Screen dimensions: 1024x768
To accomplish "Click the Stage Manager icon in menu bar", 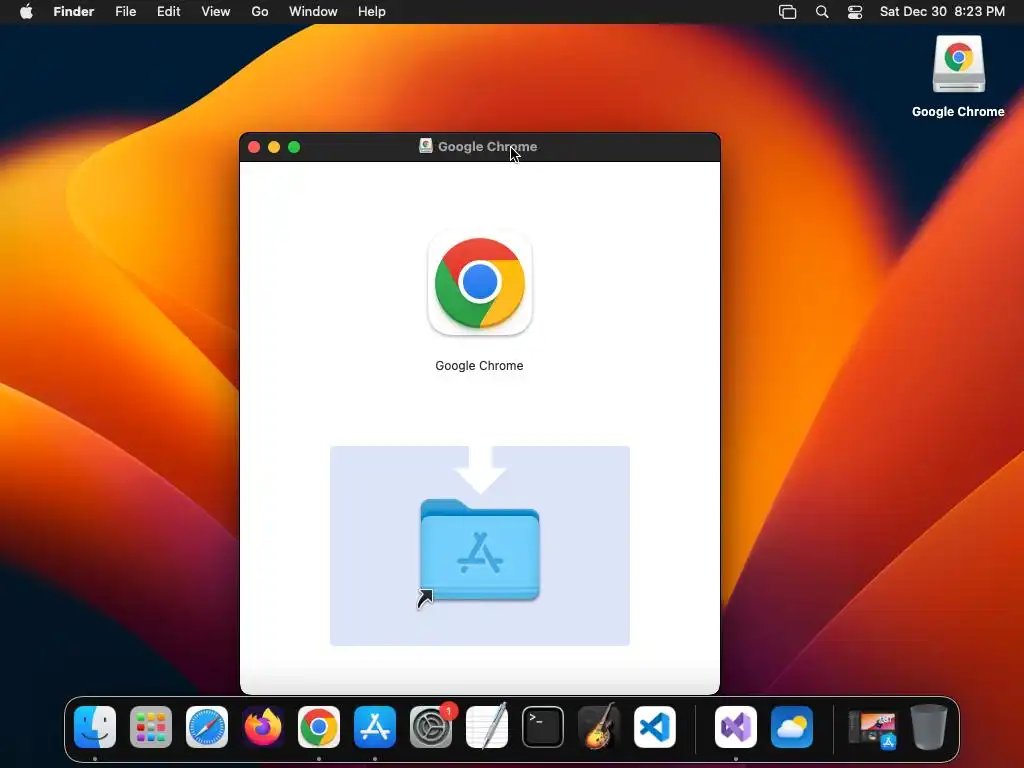I will 788,12.
